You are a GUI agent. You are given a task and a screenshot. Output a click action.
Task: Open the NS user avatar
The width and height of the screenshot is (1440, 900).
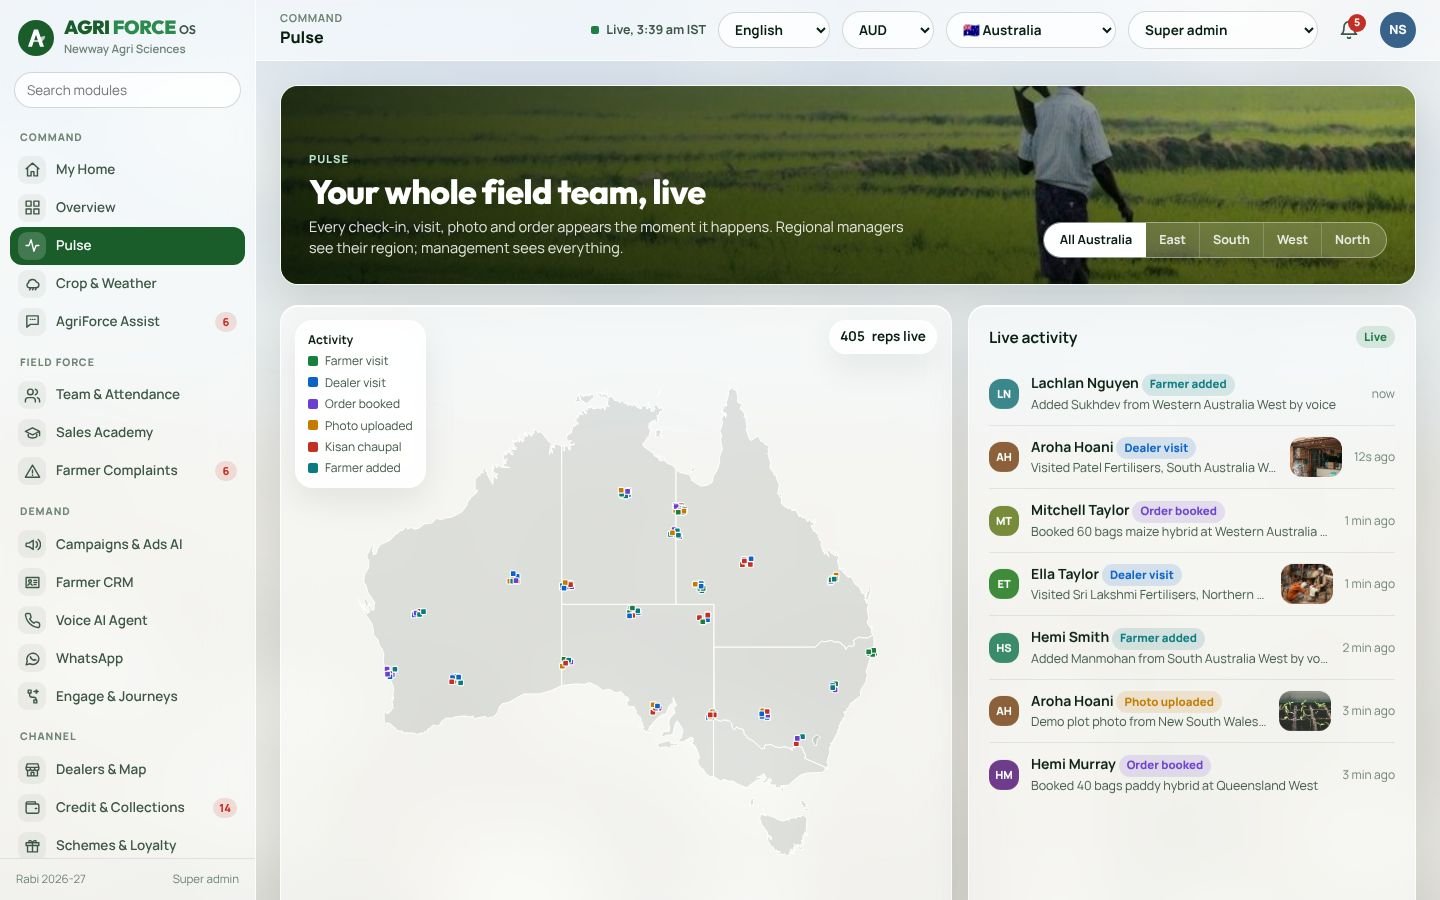coord(1397,30)
